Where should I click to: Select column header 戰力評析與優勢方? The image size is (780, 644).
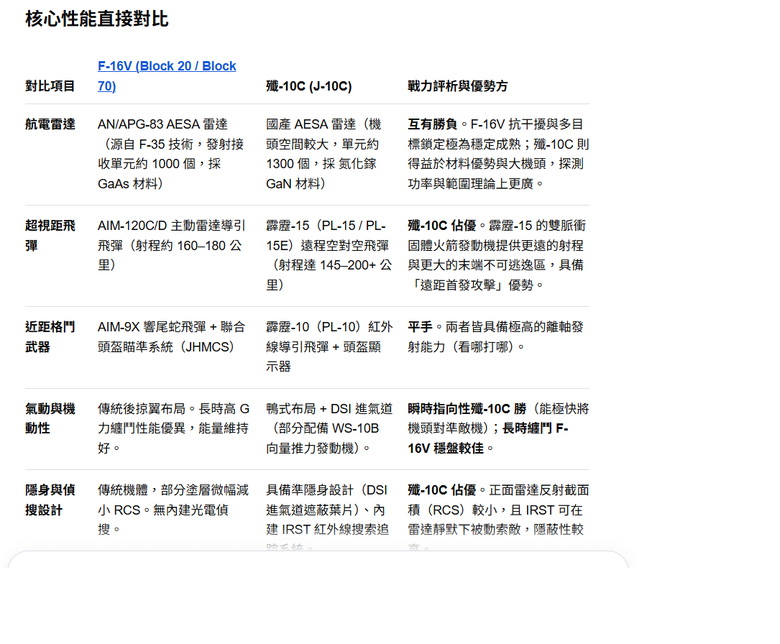[458, 86]
